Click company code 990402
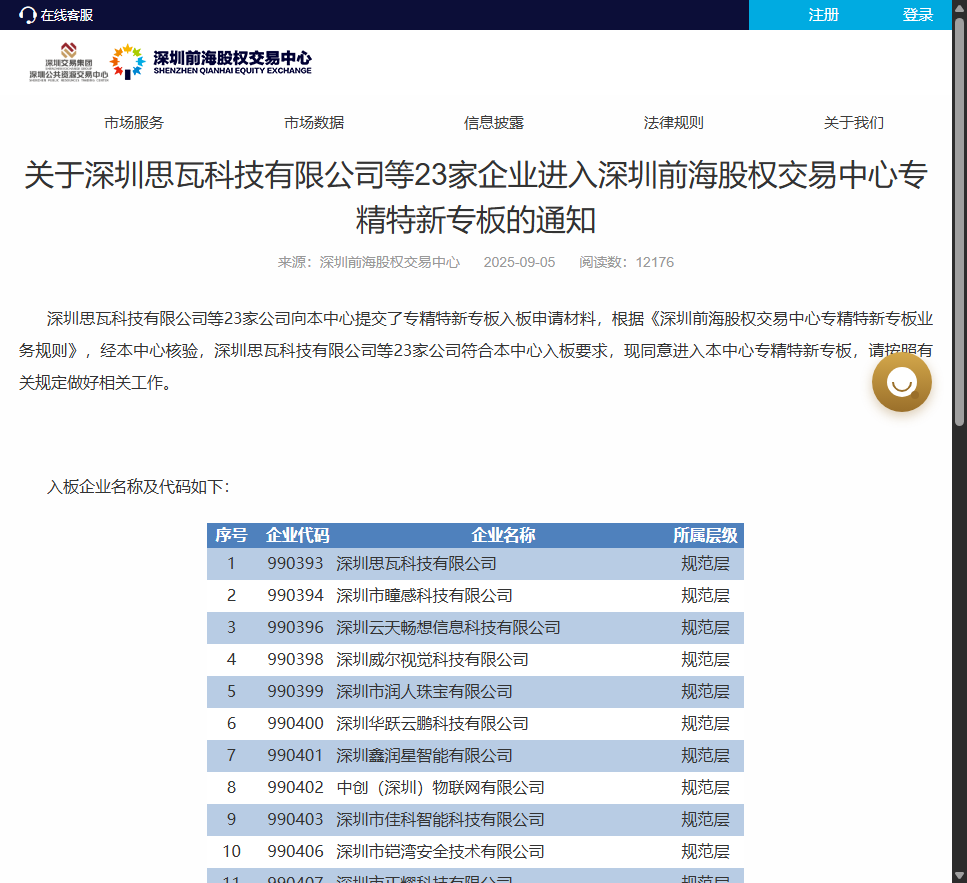The height and width of the screenshot is (883, 967). [x=295, y=788]
